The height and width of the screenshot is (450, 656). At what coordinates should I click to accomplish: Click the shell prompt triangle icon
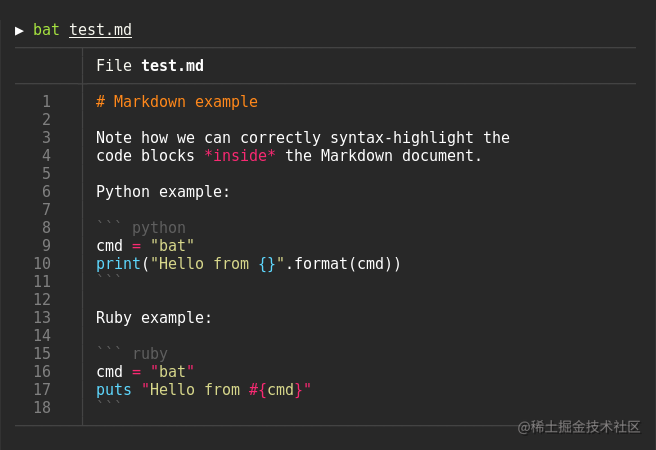[x=19, y=31]
